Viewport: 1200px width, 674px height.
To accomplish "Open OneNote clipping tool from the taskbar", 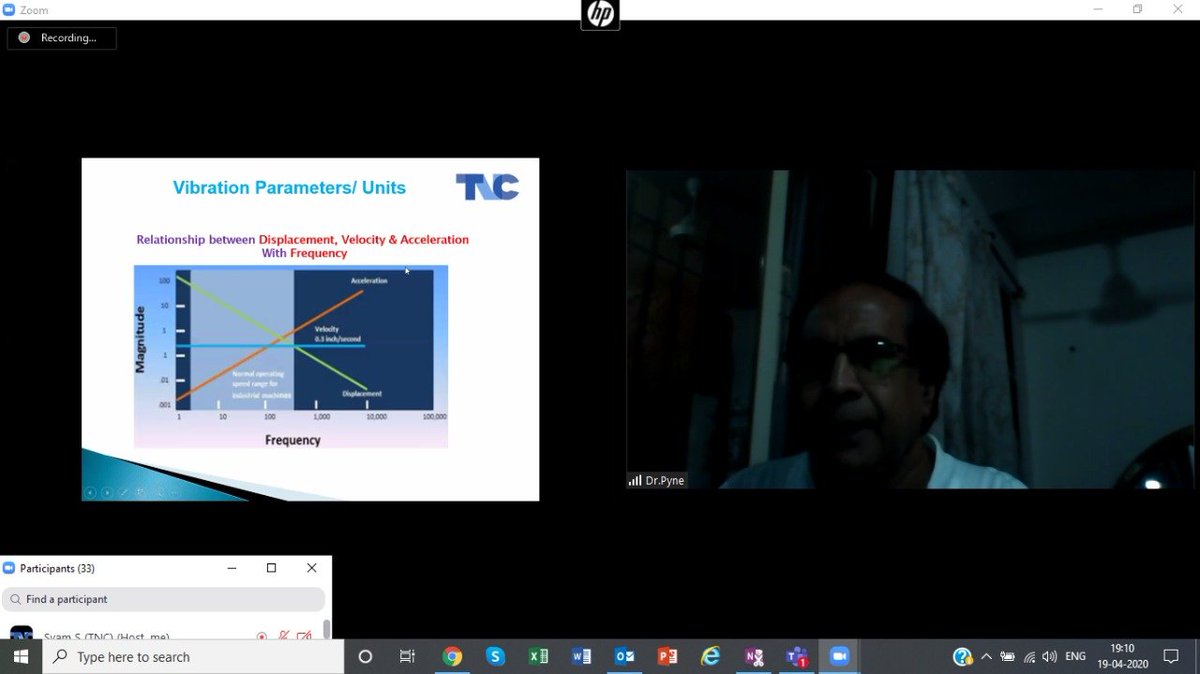I will click(x=754, y=657).
